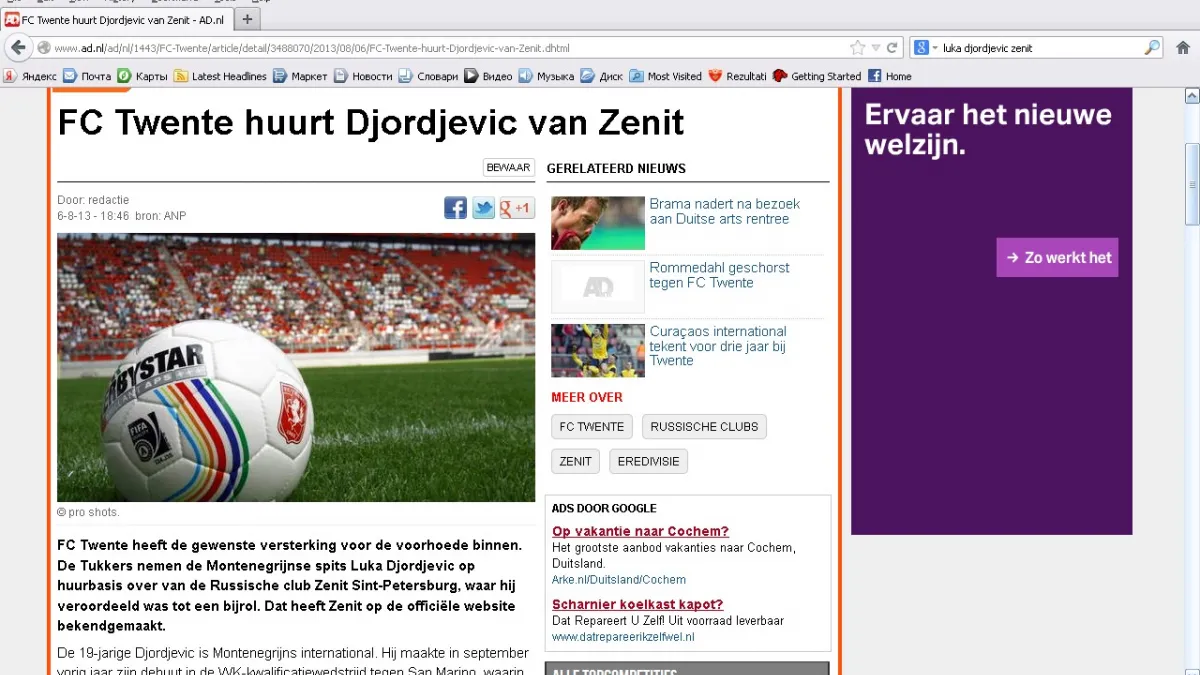The image size is (1200, 675).
Task: Select the RUSSISCHE CLUBS topic tag
Action: pyautogui.click(x=704, y=427)
